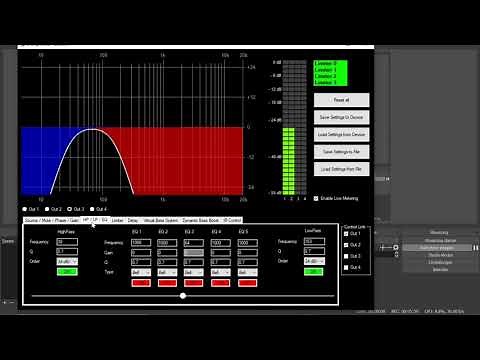This screenshot has width=480, height=360.
Task: Open the HighPass Order dropdown
Action: point(67,262)
